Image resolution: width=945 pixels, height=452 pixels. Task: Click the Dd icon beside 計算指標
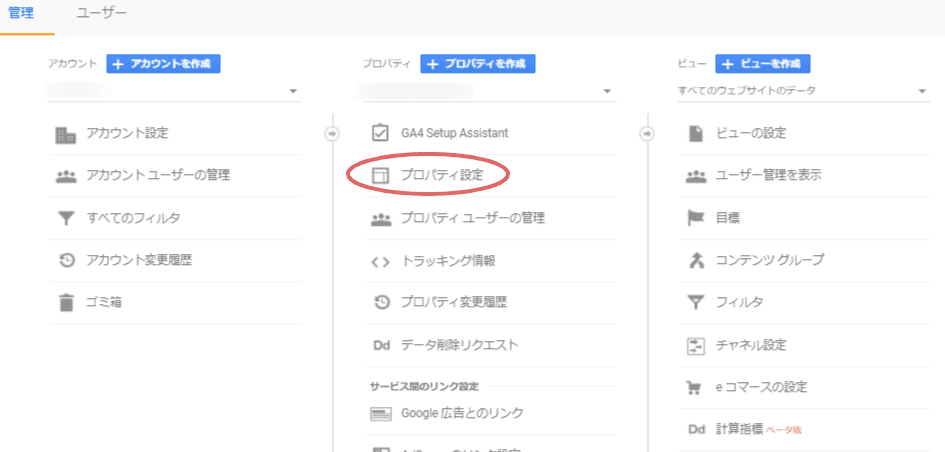(x=697, y=430)
